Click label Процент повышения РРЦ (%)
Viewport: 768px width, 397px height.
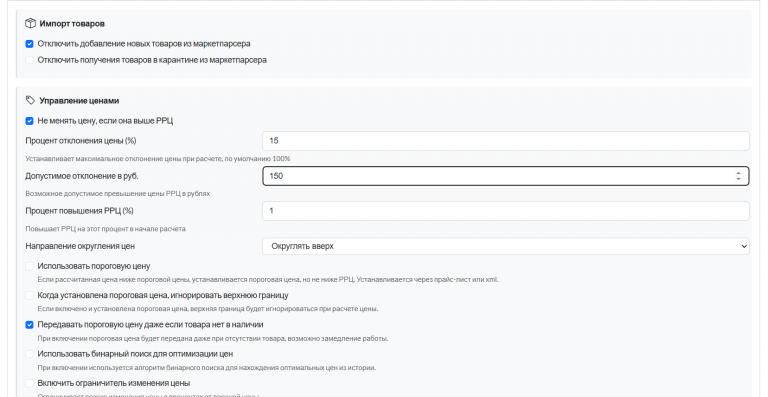[79, 211]
